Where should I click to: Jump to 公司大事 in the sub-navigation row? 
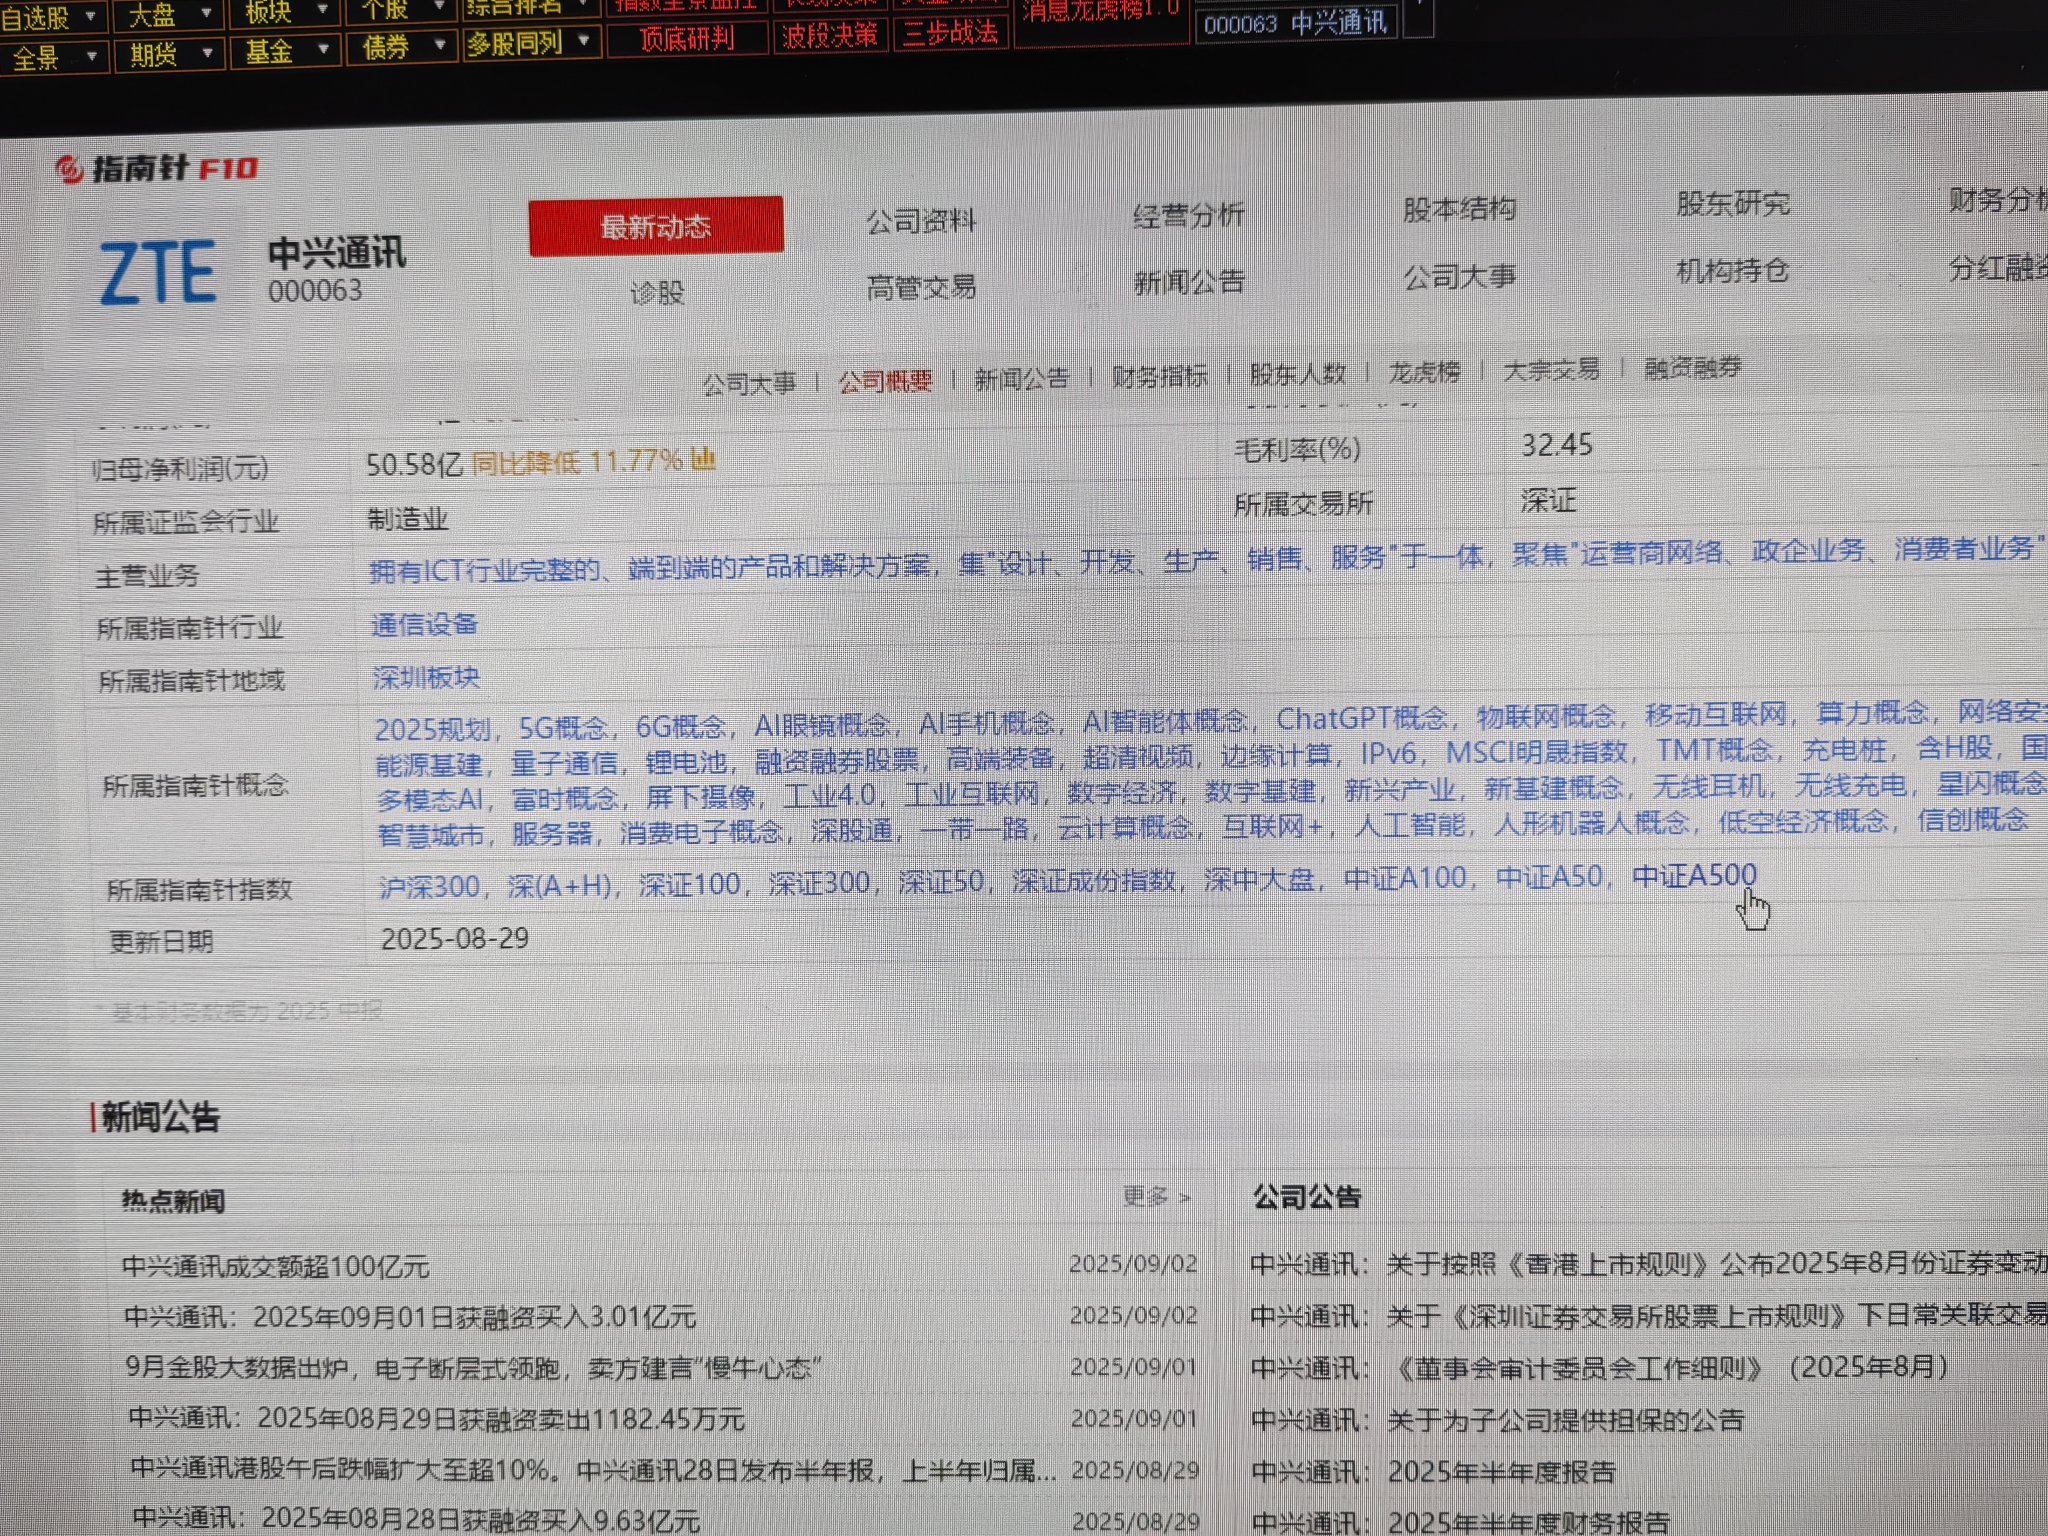click(x=749, y=383)
